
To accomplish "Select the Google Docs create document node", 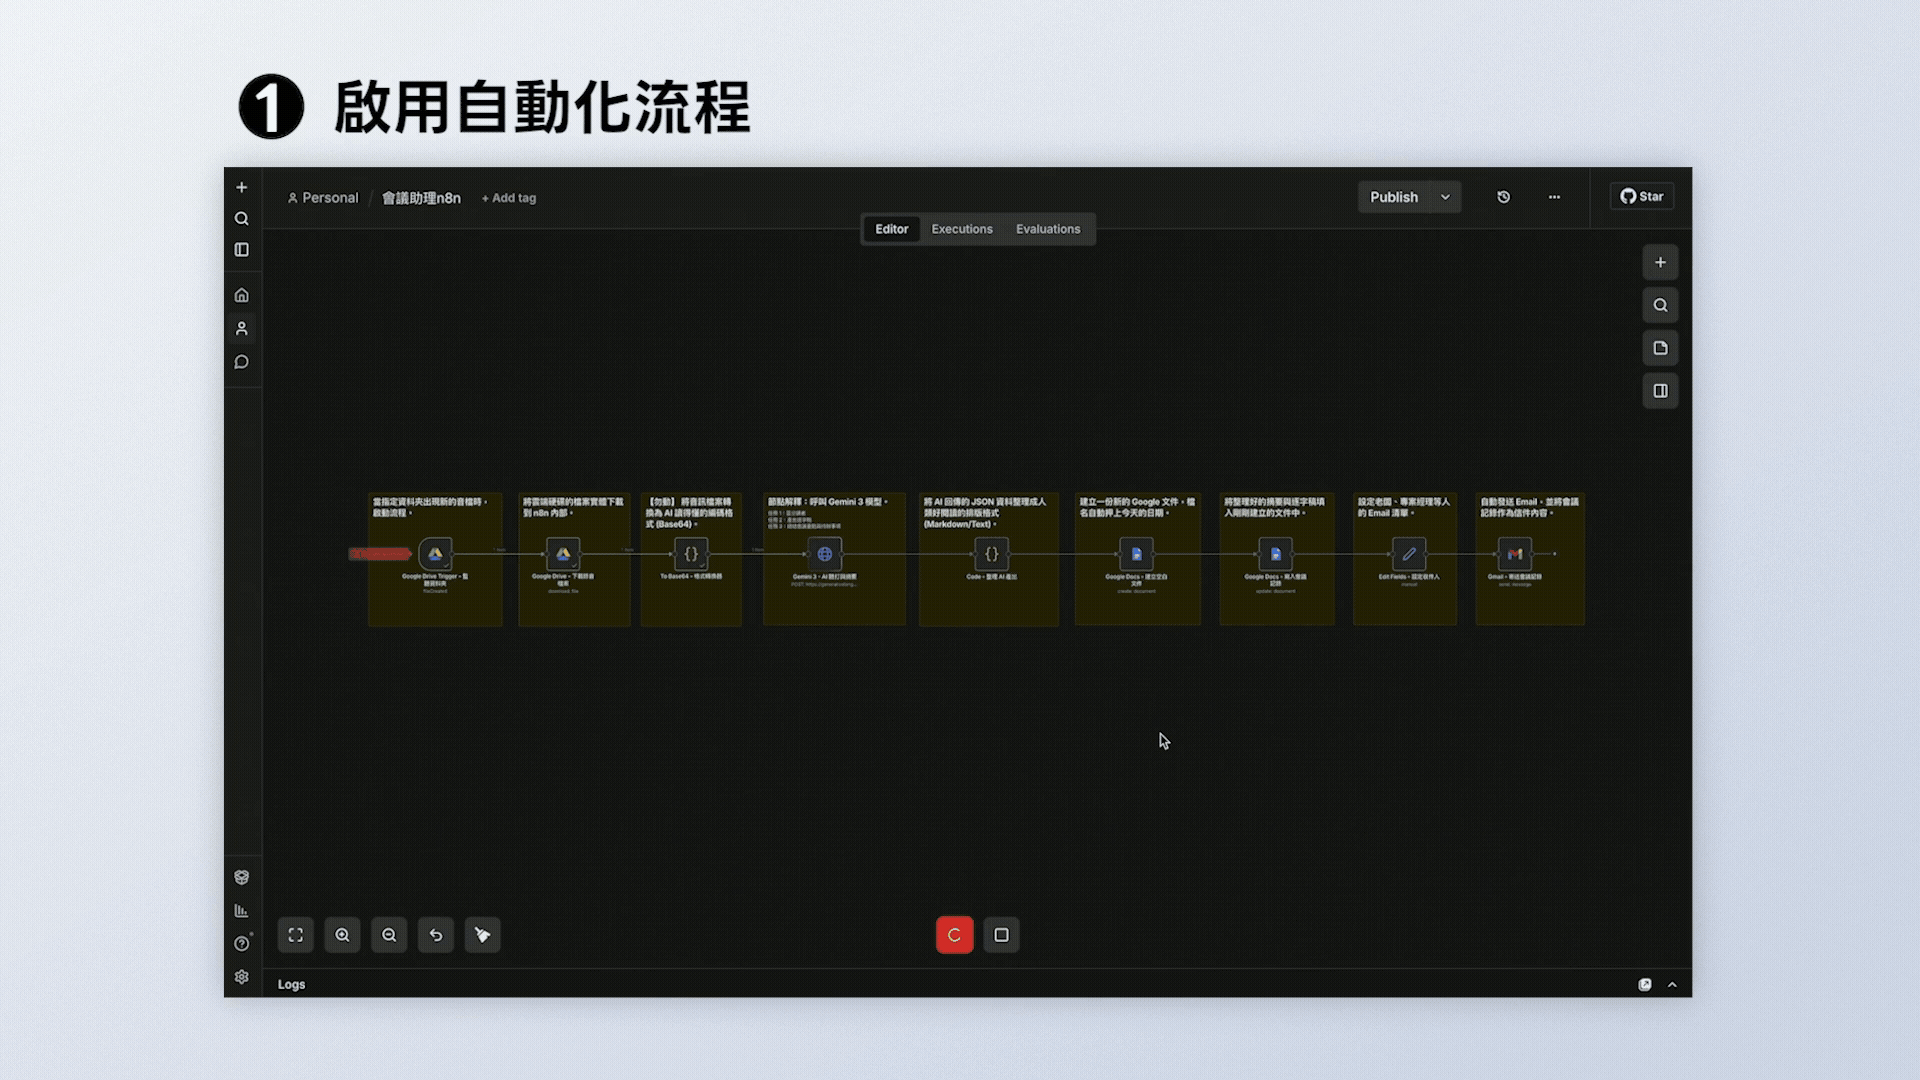I will [x=1136, y=554].
